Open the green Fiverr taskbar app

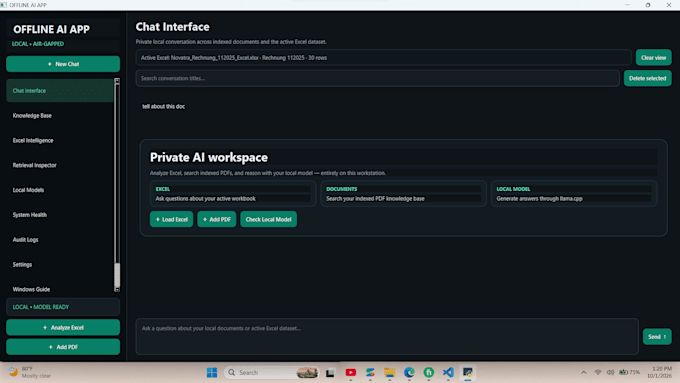[428, 373]
